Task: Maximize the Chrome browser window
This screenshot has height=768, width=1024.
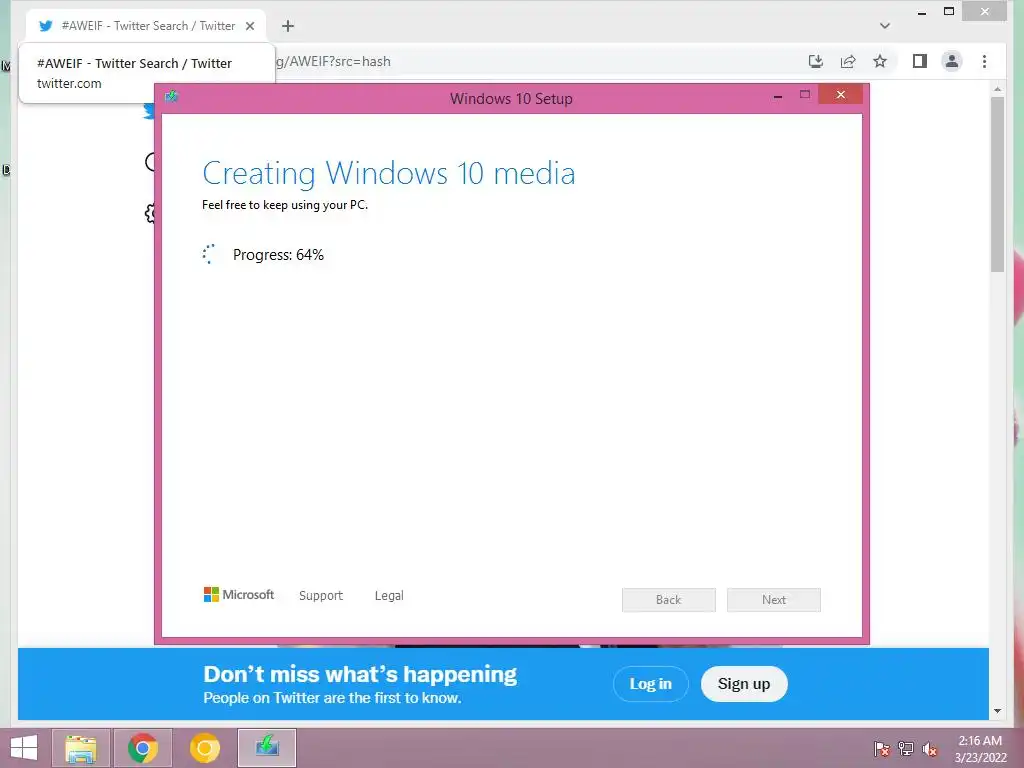Action: [949, 11]
